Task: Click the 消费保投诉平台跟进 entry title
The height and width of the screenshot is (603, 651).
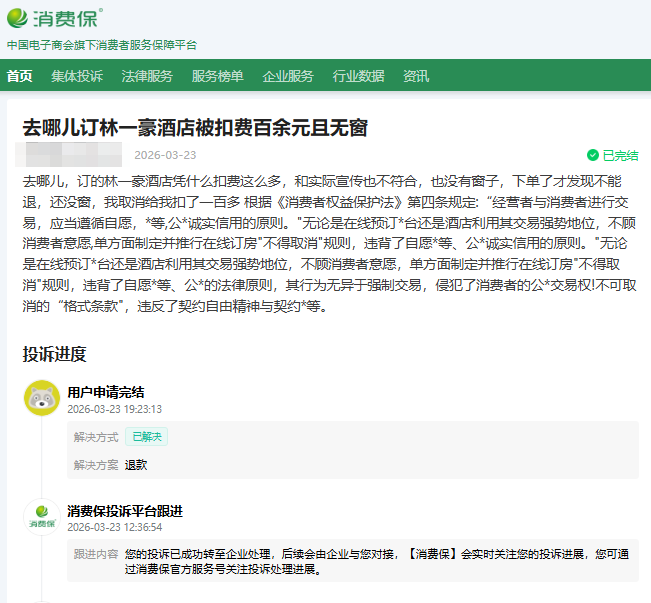Action: point(125,511)
